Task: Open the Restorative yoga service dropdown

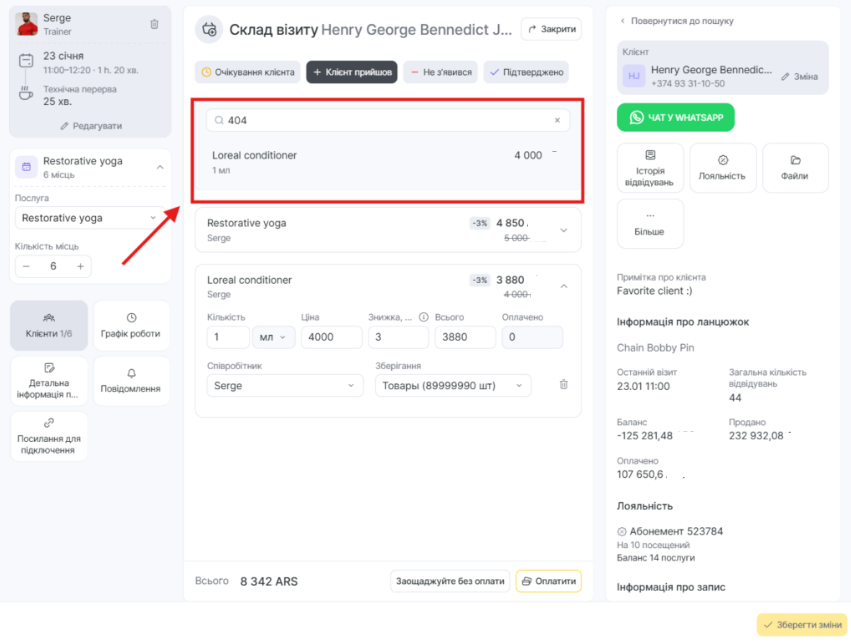Action: [x=90, y=218]
